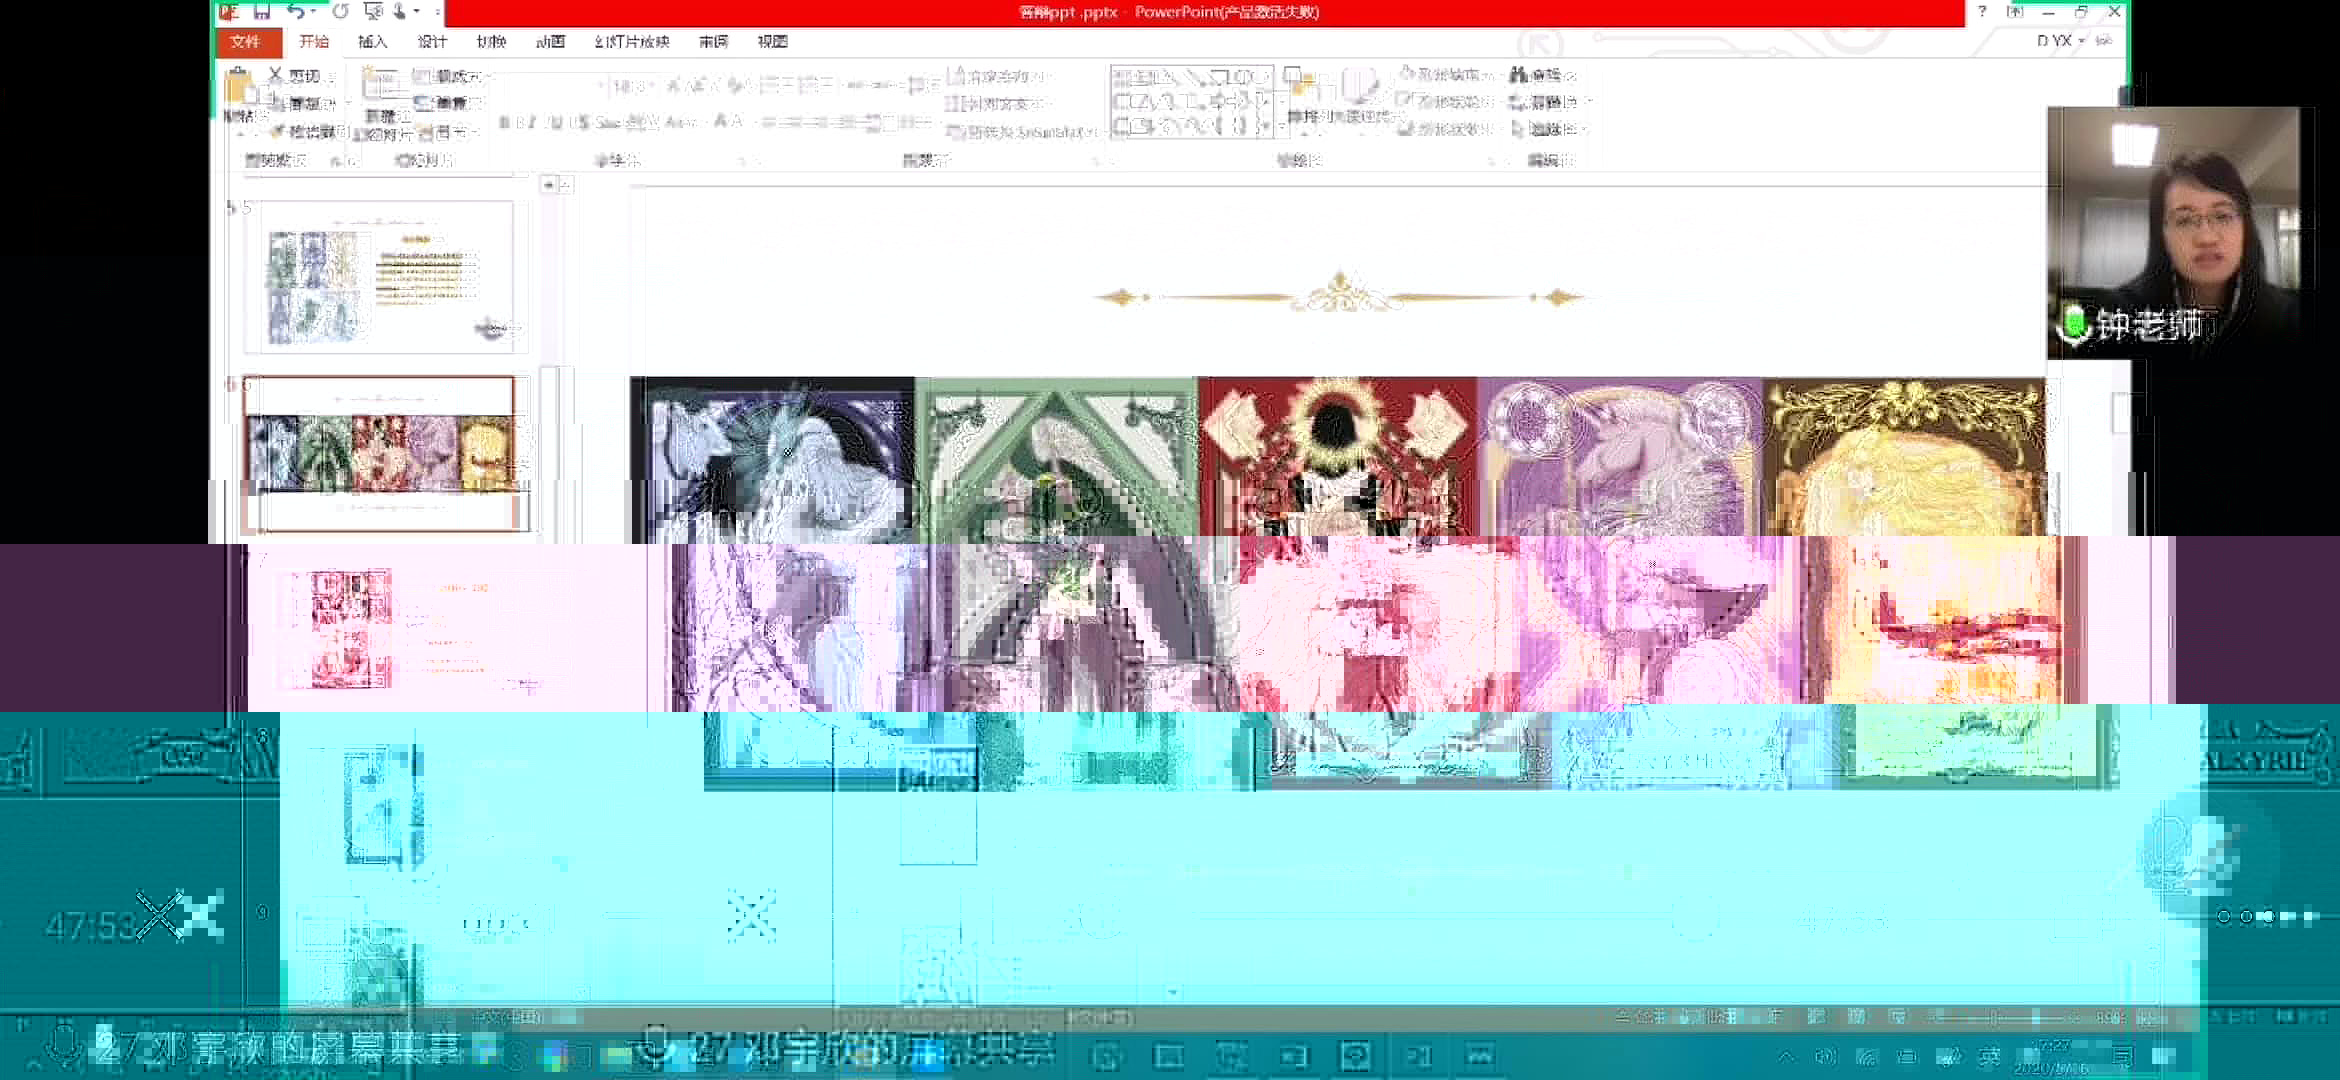Image resolution: width=2340 pixels, height=1080 pixels.
Task: Click Find (查找) binoculars icon
Action: click(x=1543, y=75)
